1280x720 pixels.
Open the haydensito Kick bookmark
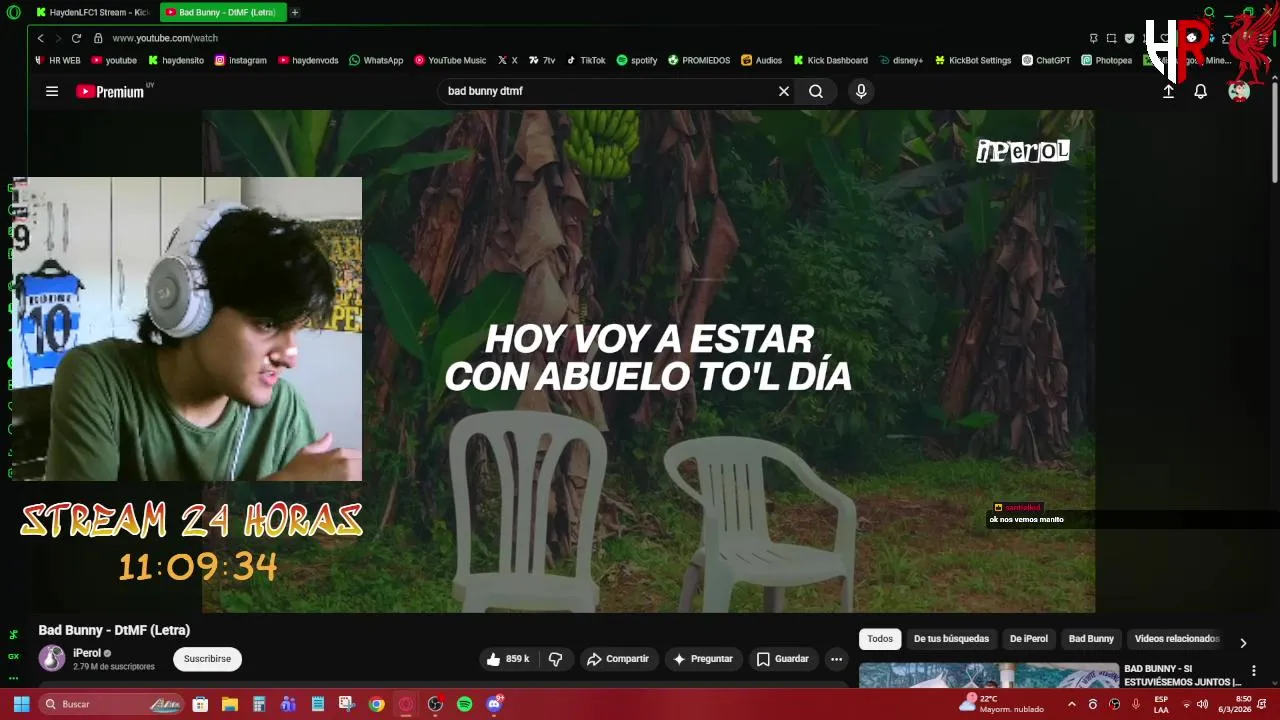click(x=176, y=60)
